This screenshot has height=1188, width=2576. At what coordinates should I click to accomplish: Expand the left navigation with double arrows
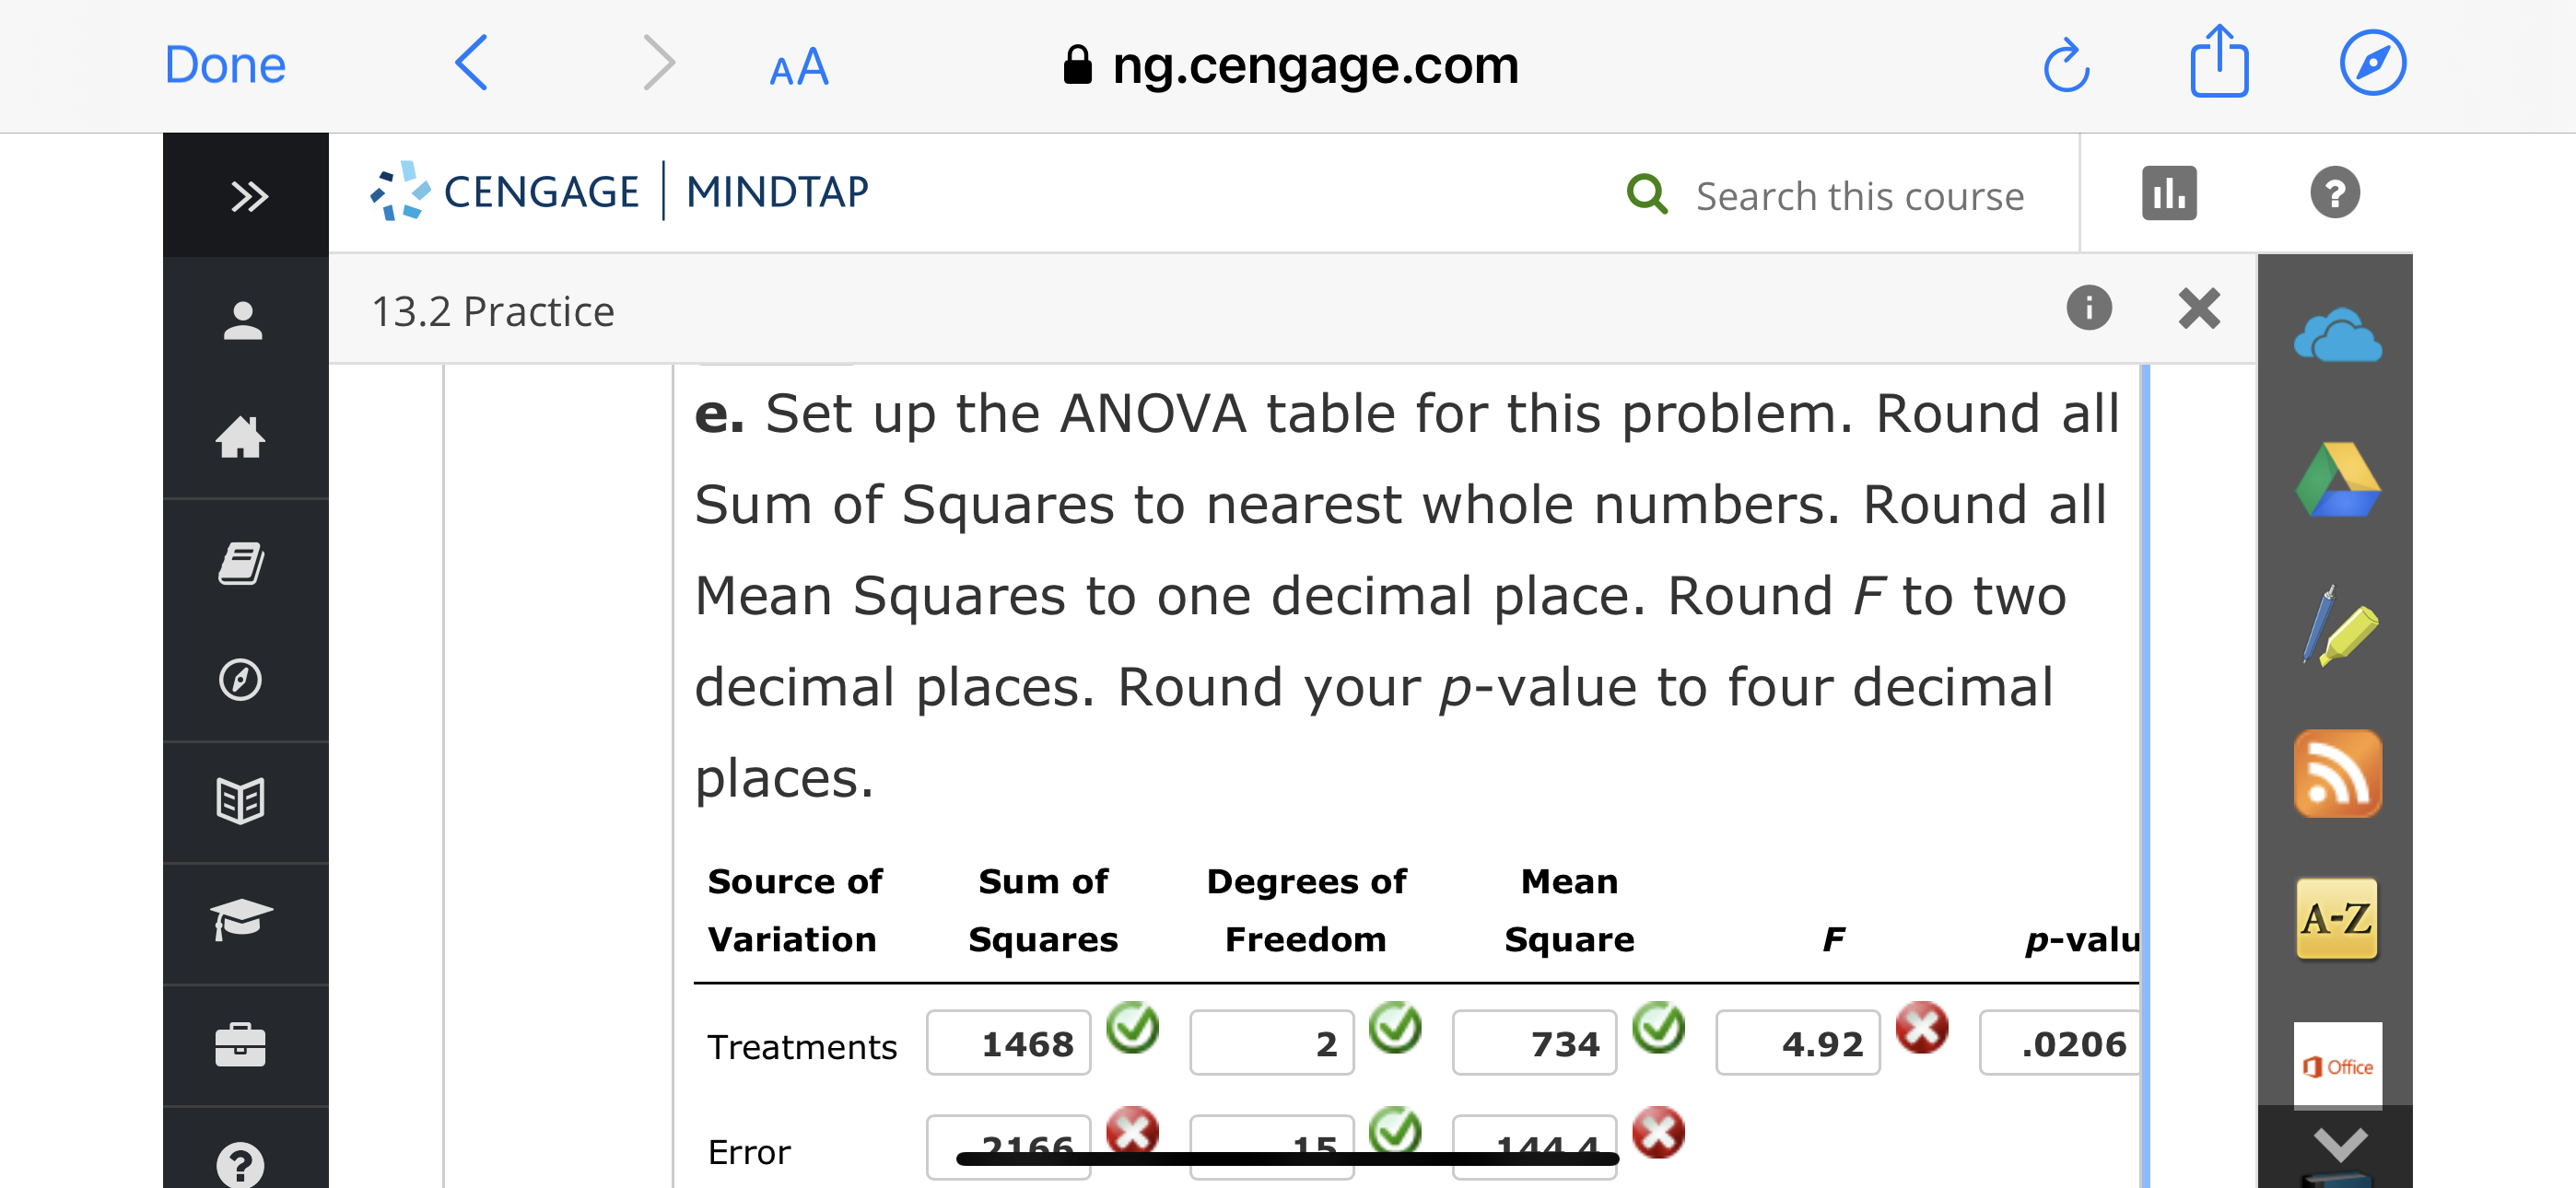click(x=247, y=196)
